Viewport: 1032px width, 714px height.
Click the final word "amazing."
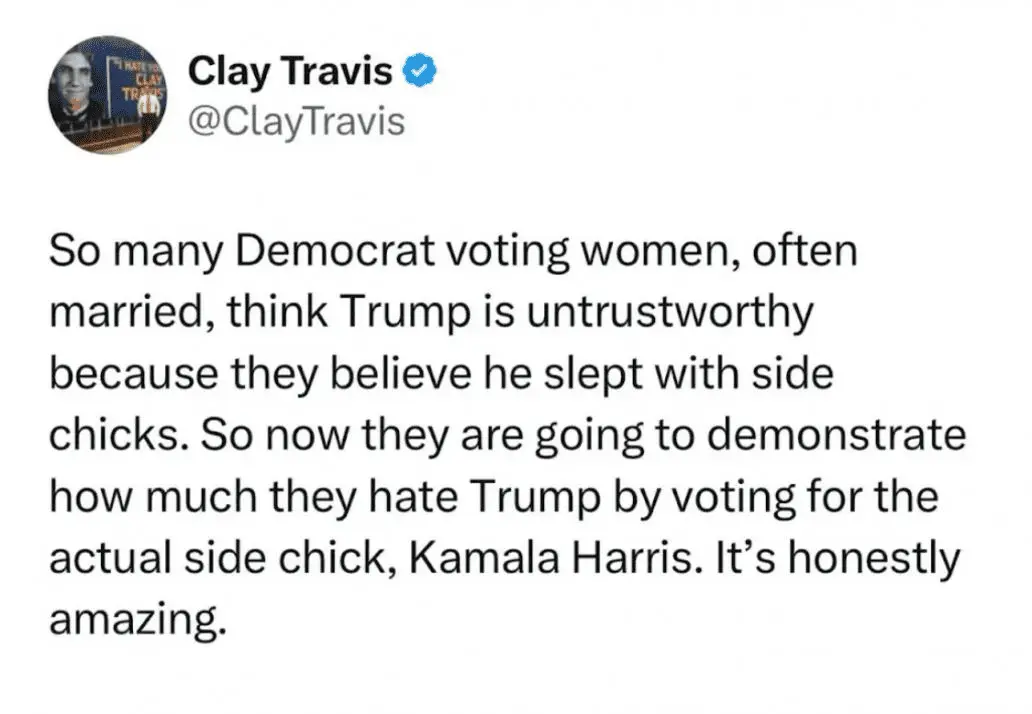[x=132, y=622]
